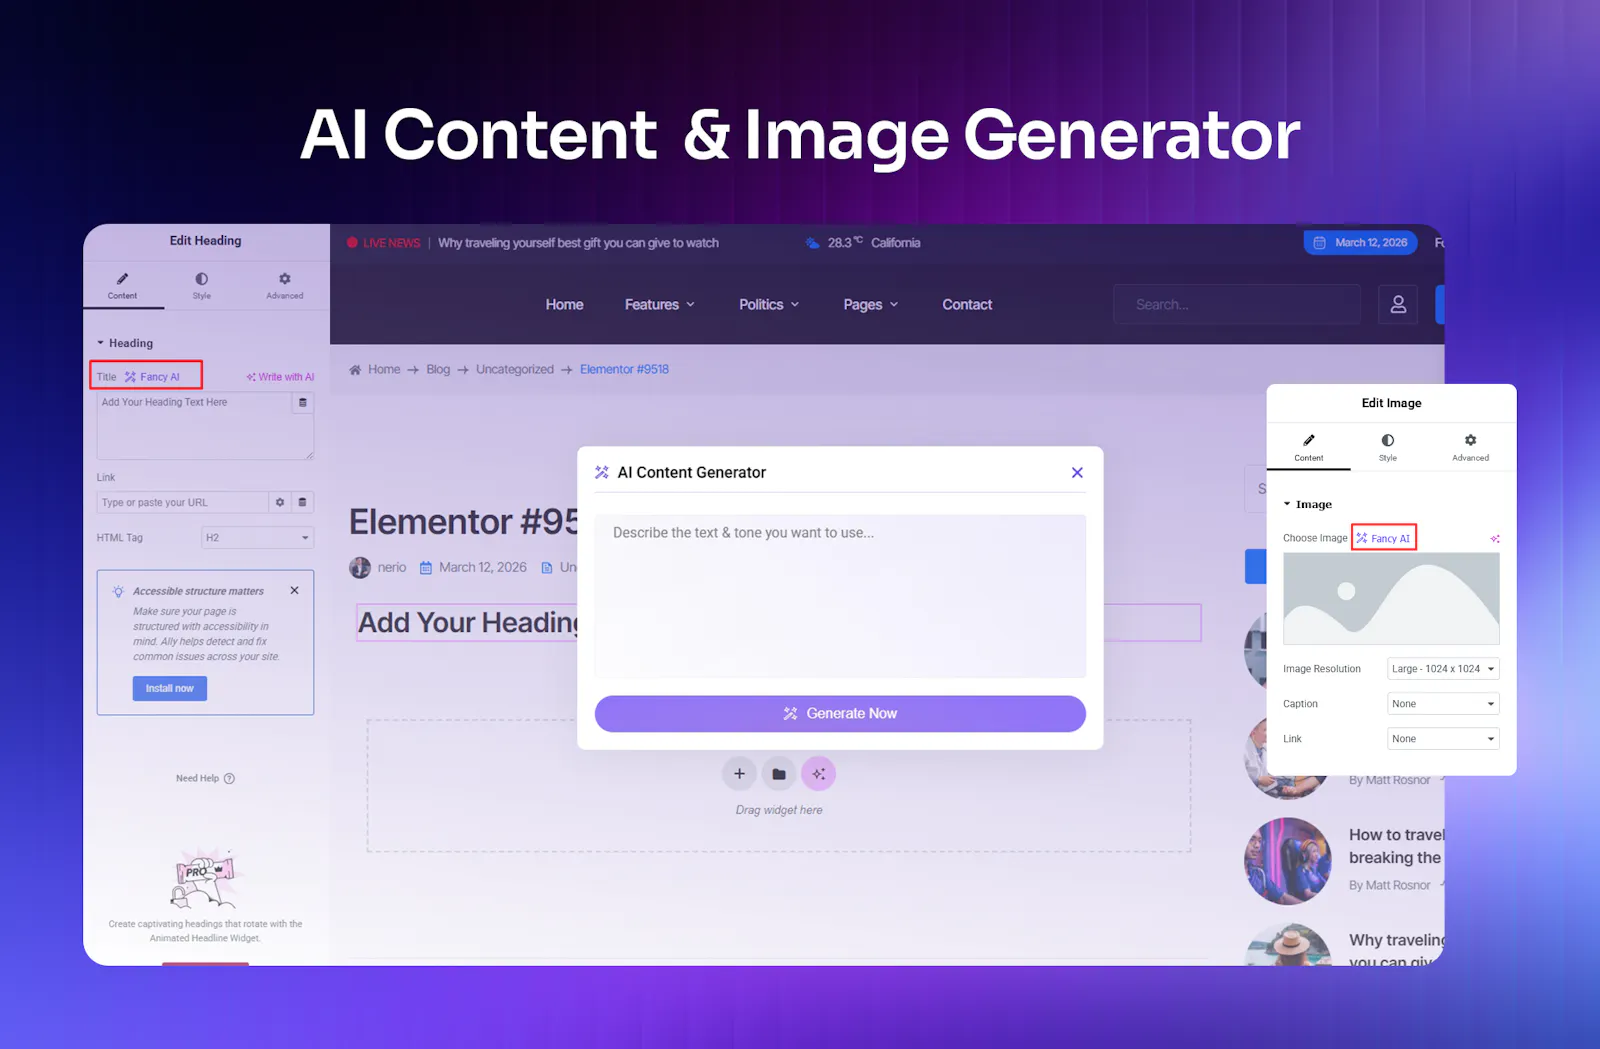Click the describe text and tone textarea
The height and width of the screenshot is (1049, 1600).
tap(840, 596)
